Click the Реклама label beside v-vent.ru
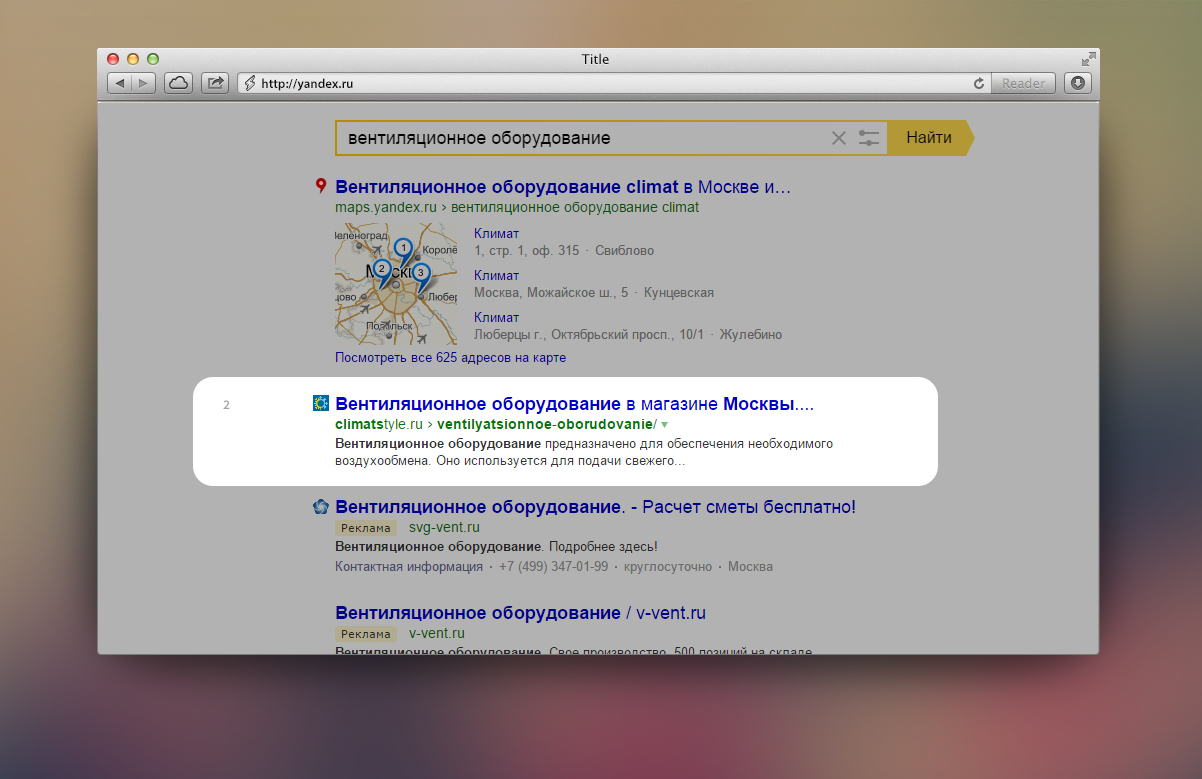Screen dimensions: 1202x779 click(x=365, y=634)
